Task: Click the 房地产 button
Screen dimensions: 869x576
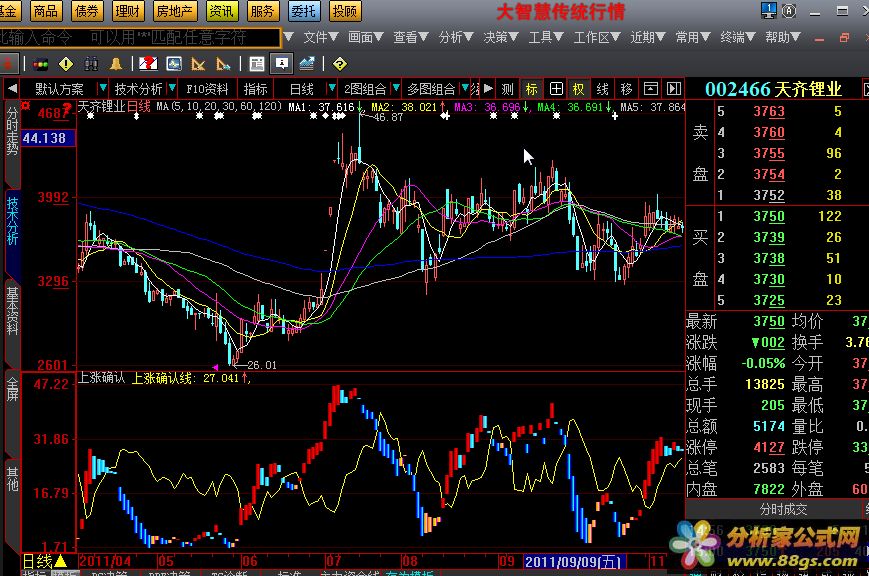Action: [x=174, y=11]
